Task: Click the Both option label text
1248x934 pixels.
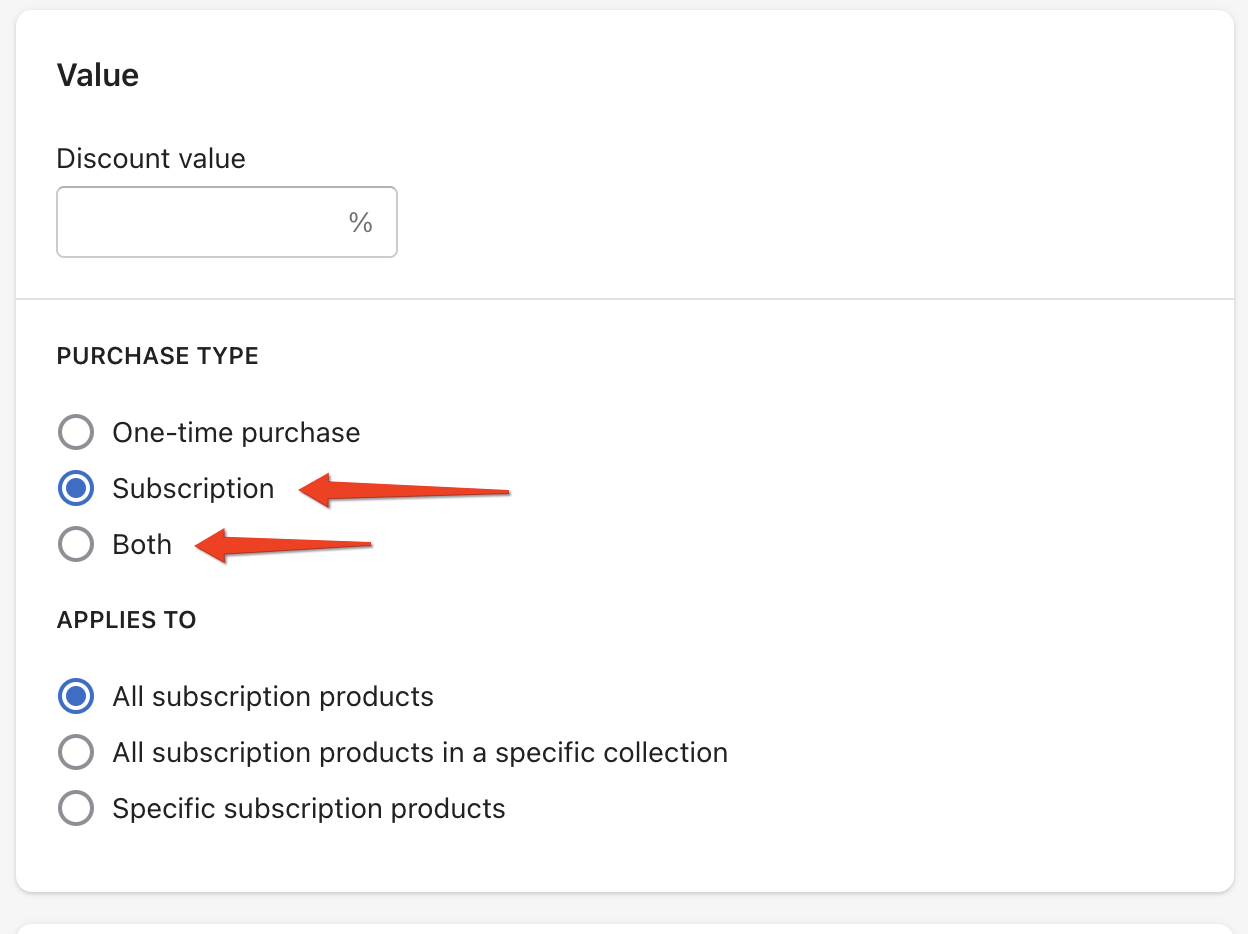Action: click(141, 544)
